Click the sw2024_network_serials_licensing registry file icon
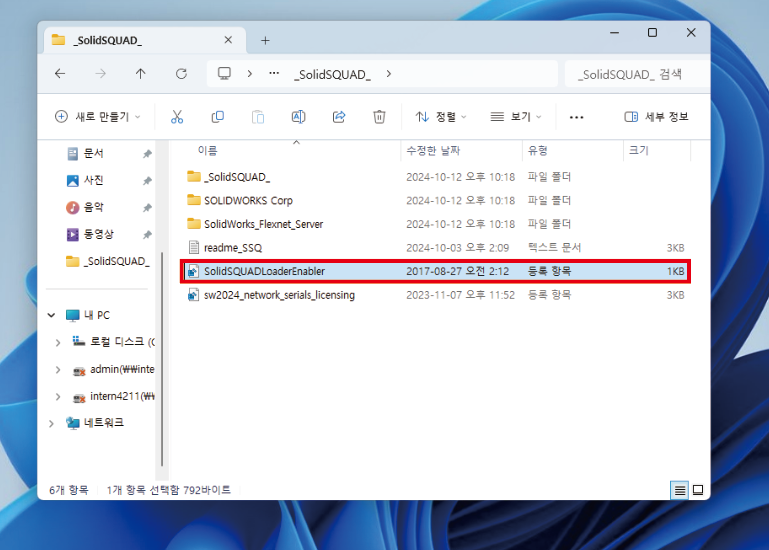Image resolution: width=769 pixels, height=550 pixels. click(194, 295)
